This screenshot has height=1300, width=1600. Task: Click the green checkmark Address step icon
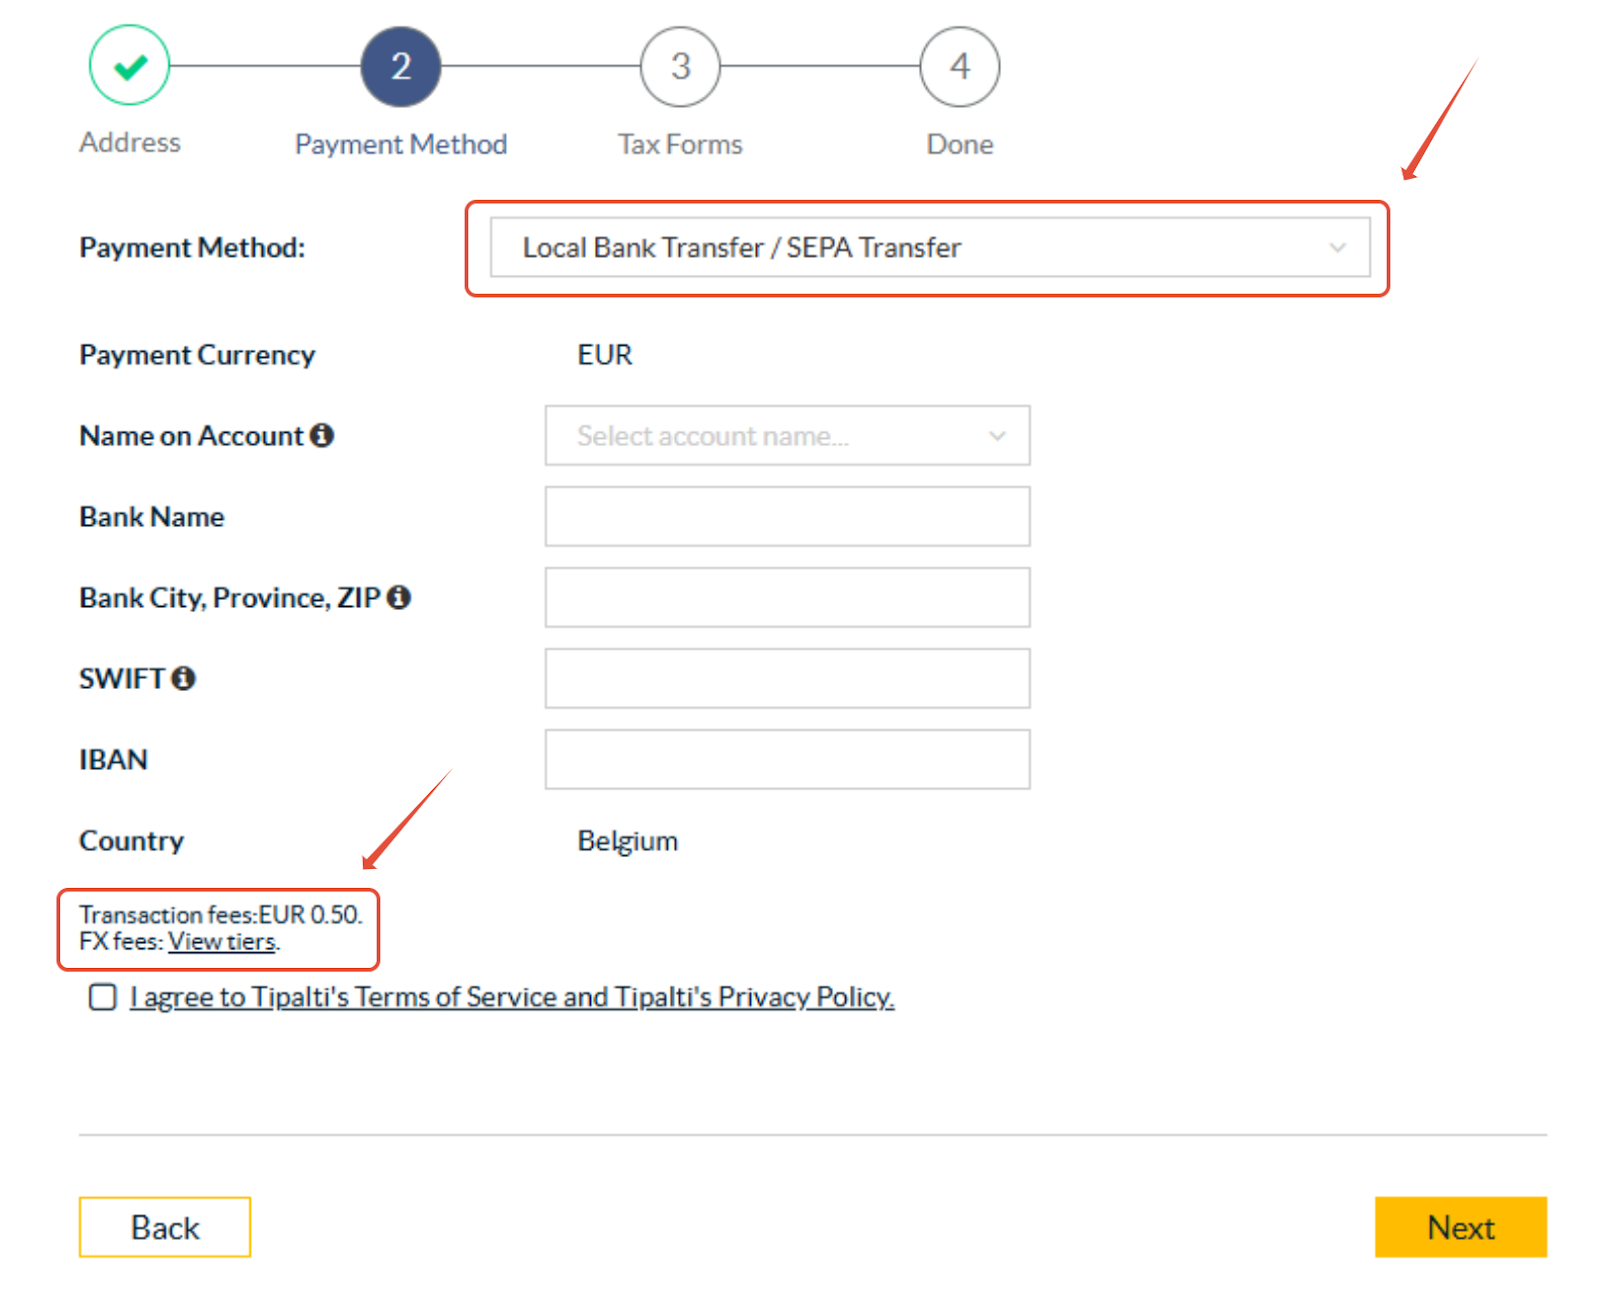(130, 66)
